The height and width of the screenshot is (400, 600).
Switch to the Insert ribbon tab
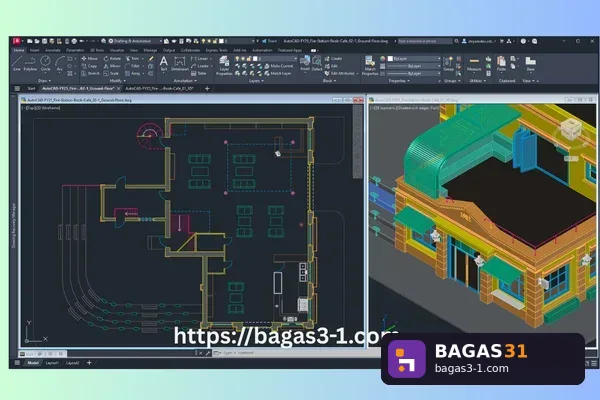pos(34,50)
